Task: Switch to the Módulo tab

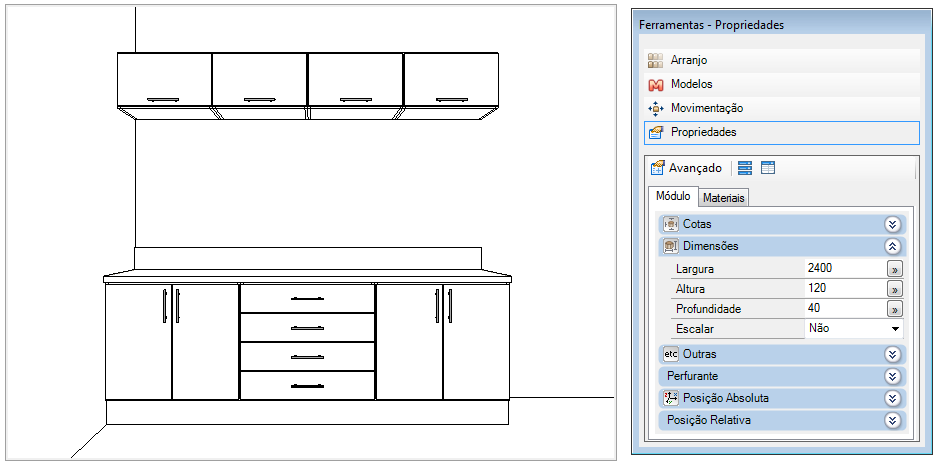Action: tap(673, 196)
